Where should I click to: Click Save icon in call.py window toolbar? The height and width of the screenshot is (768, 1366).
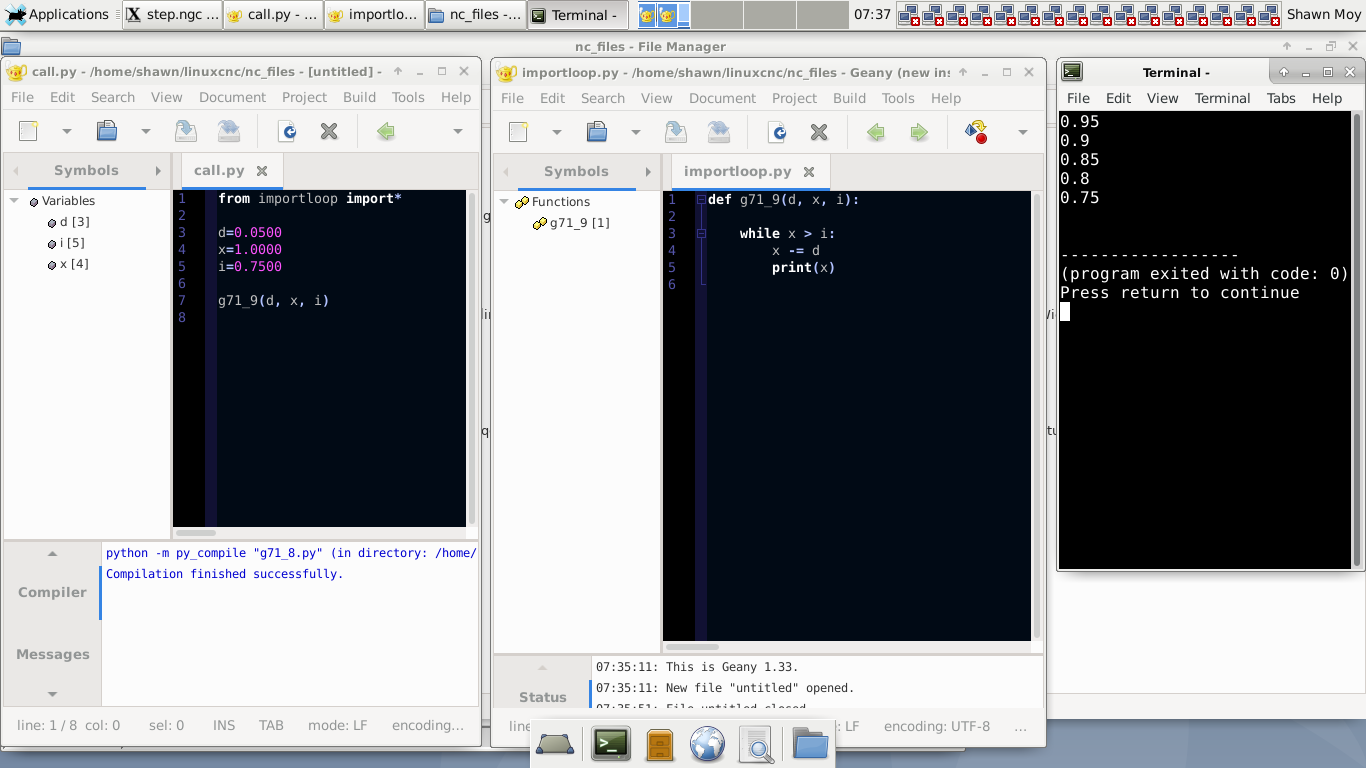point(185,131)
